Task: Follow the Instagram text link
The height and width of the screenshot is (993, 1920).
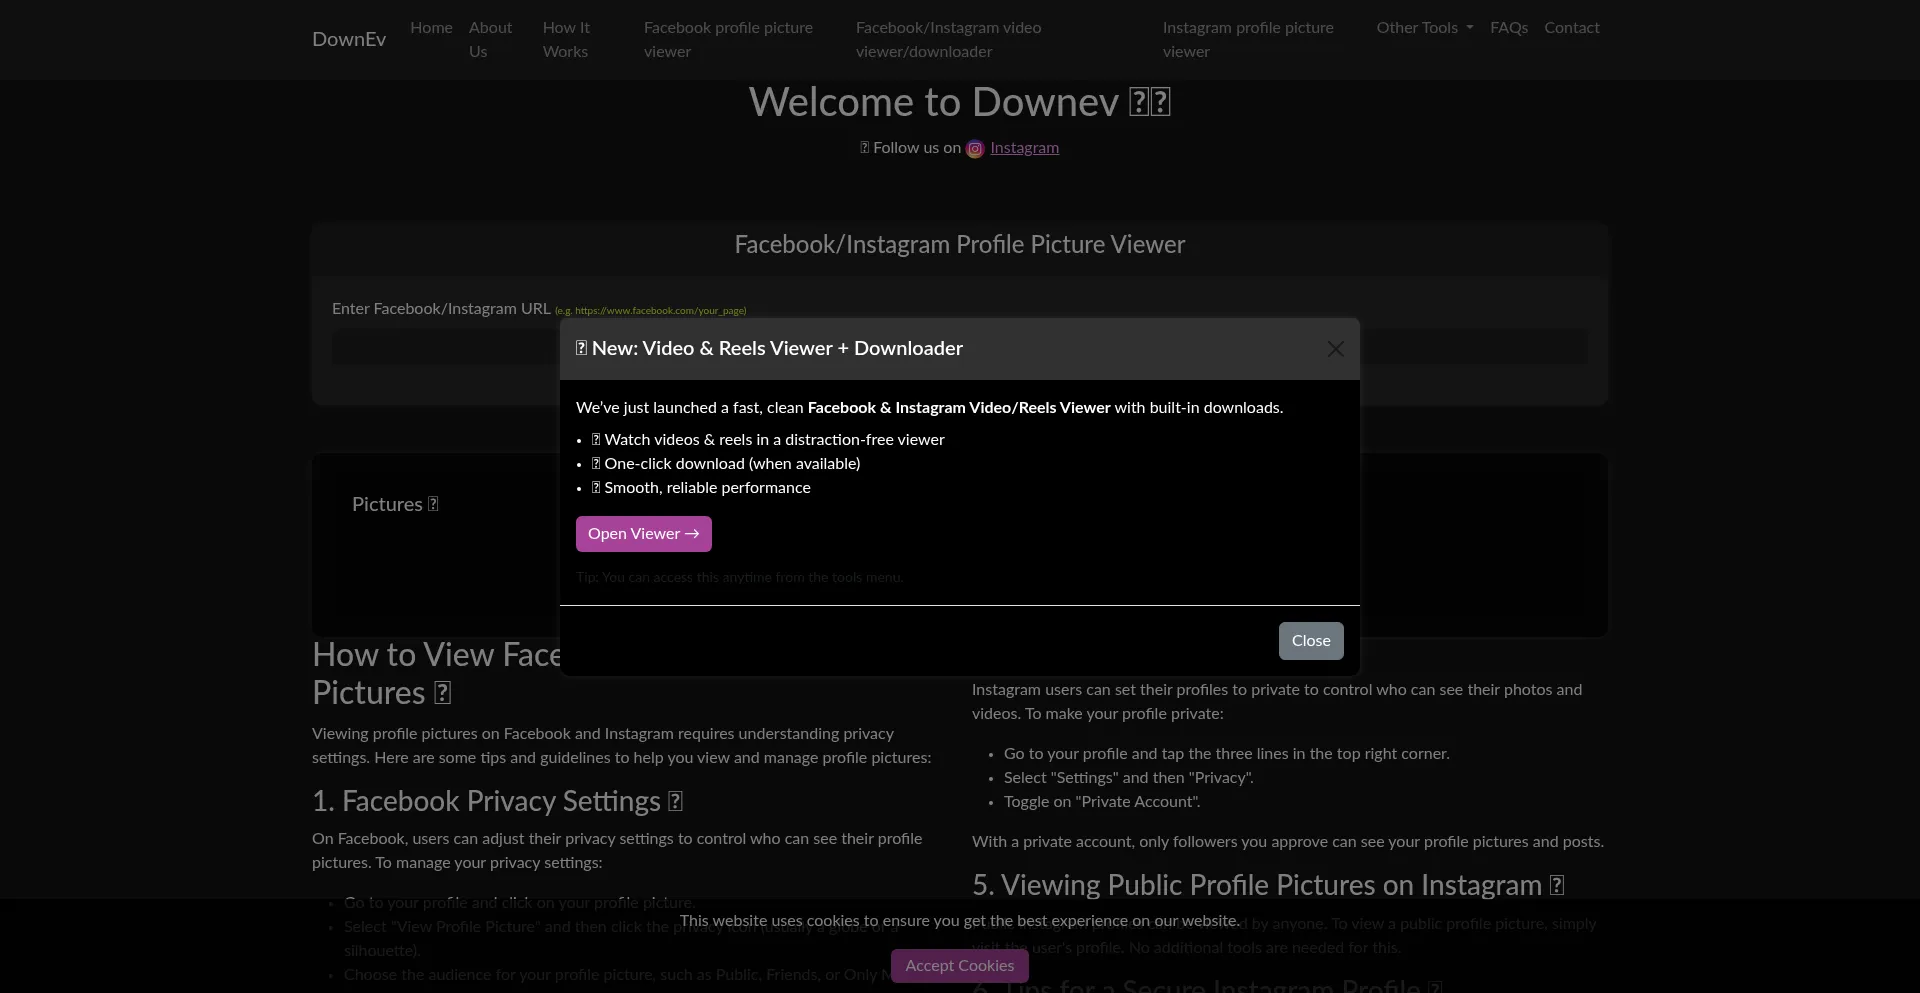Action: [1024, 148]
